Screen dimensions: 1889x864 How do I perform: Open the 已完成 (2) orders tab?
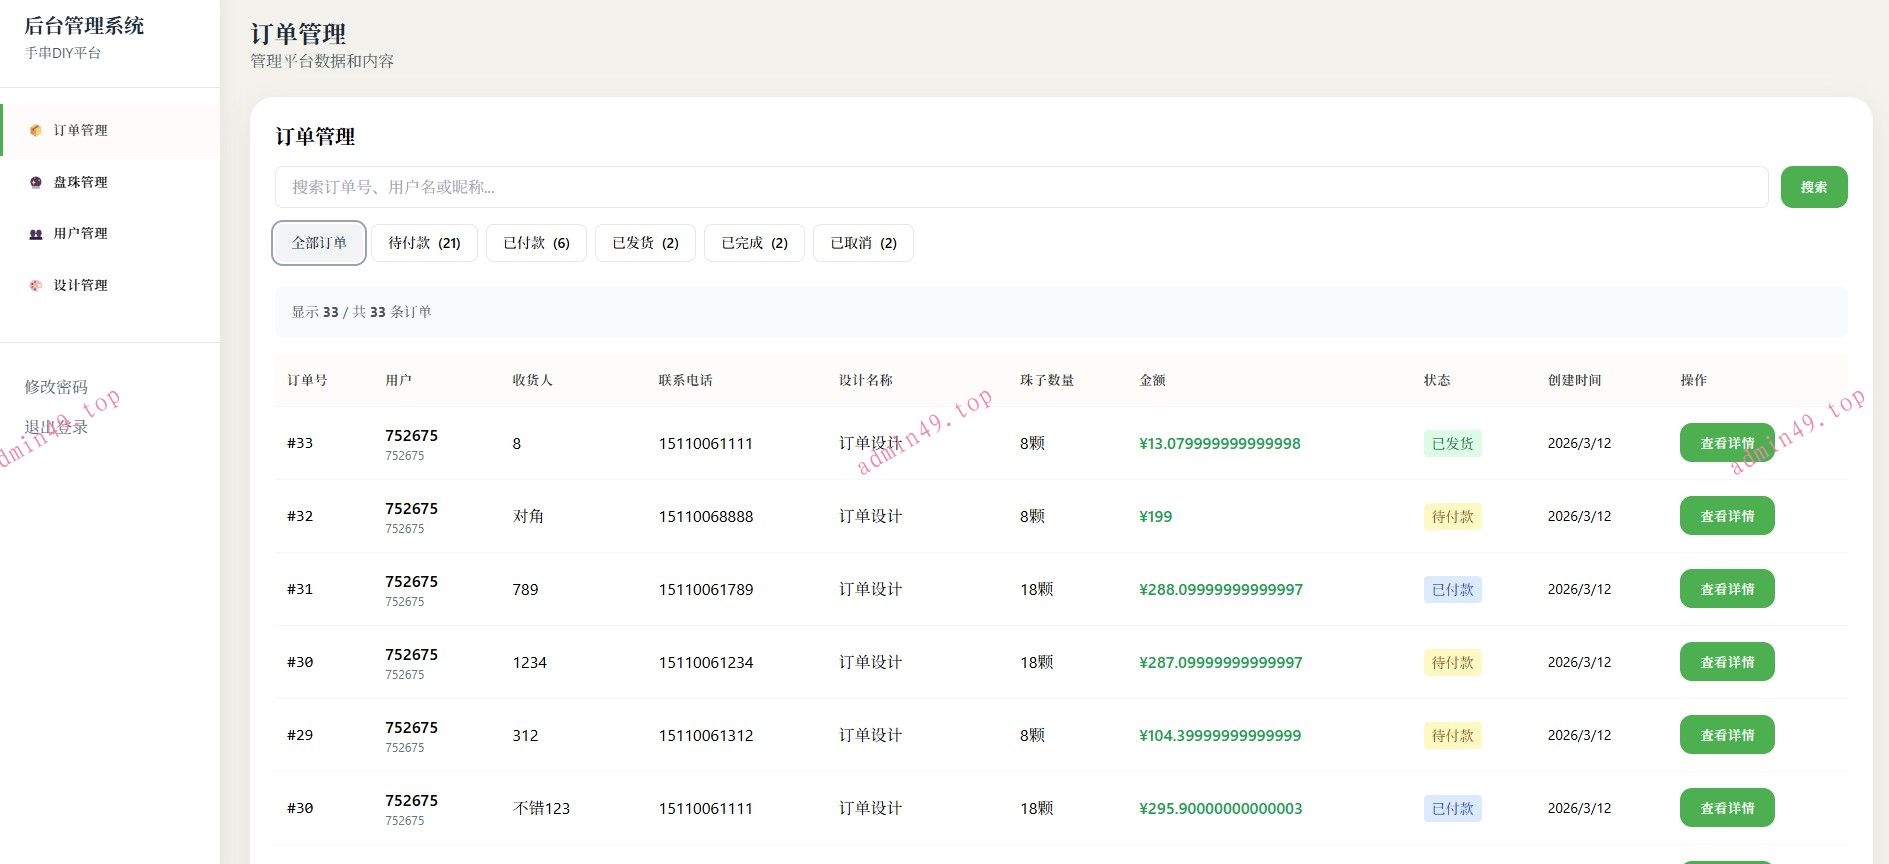click(754, 243)
